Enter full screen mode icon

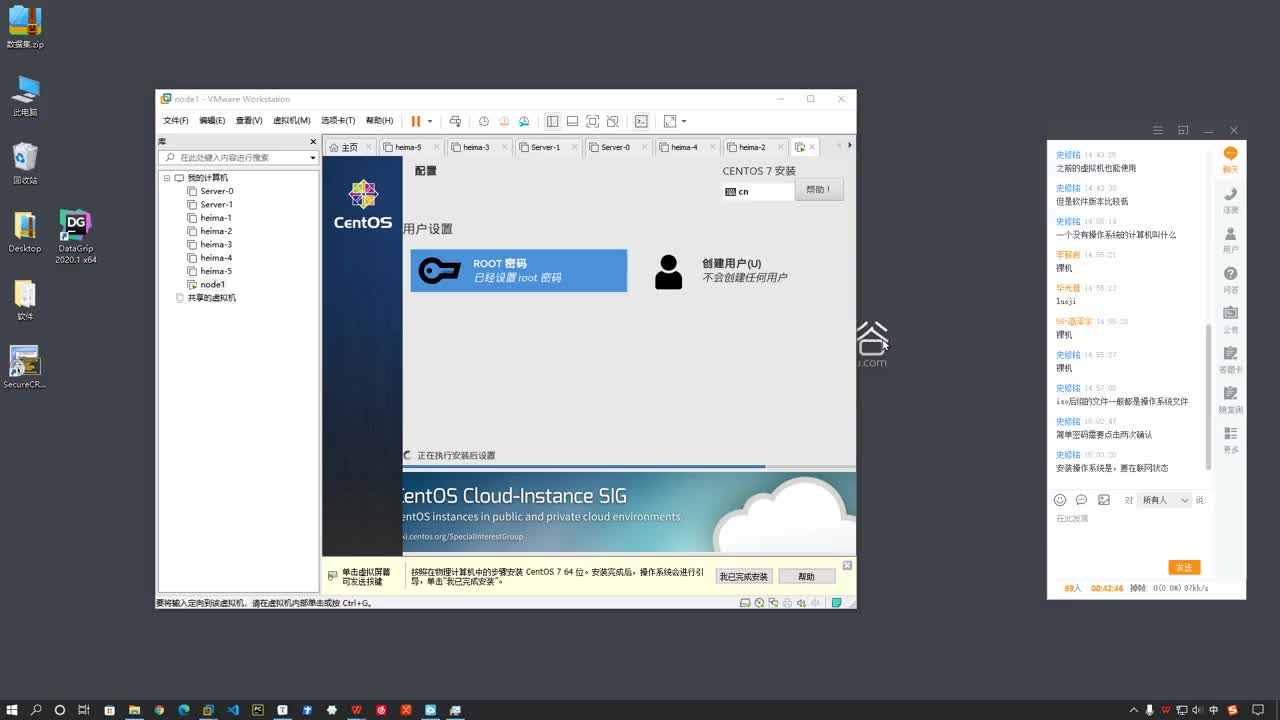point(592,121)
